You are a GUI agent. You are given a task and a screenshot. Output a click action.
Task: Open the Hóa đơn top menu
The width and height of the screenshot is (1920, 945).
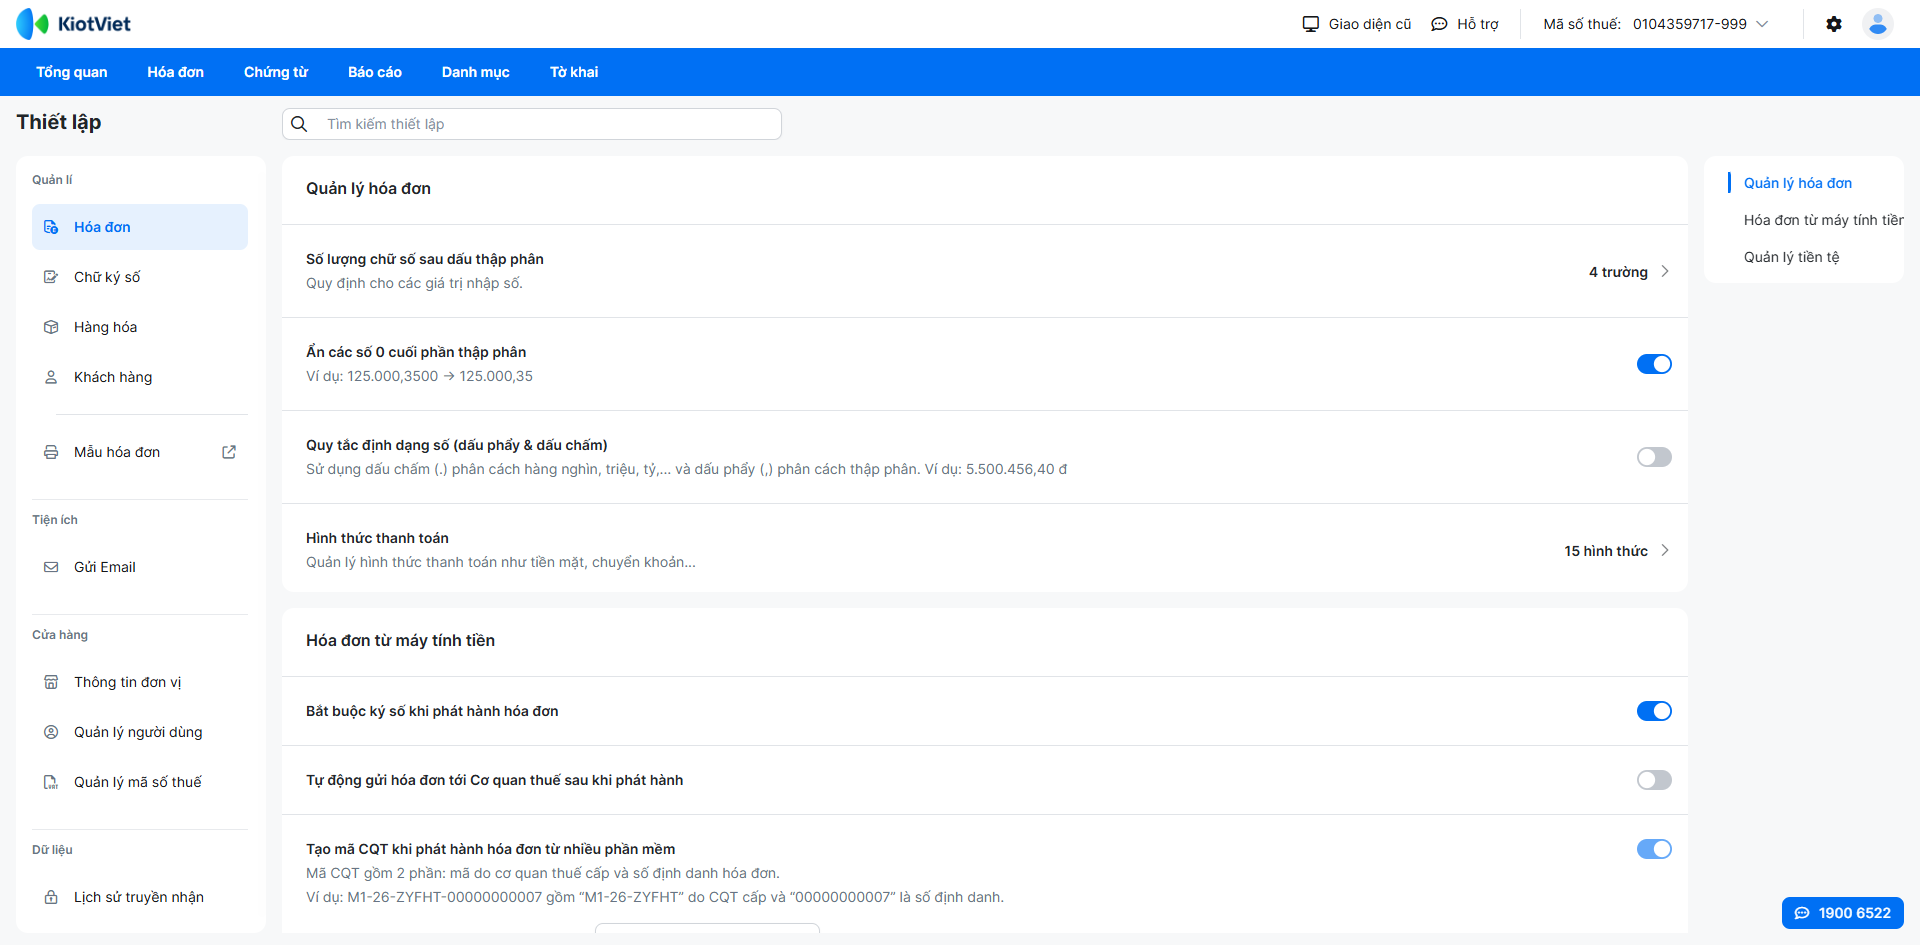(175, 72)
